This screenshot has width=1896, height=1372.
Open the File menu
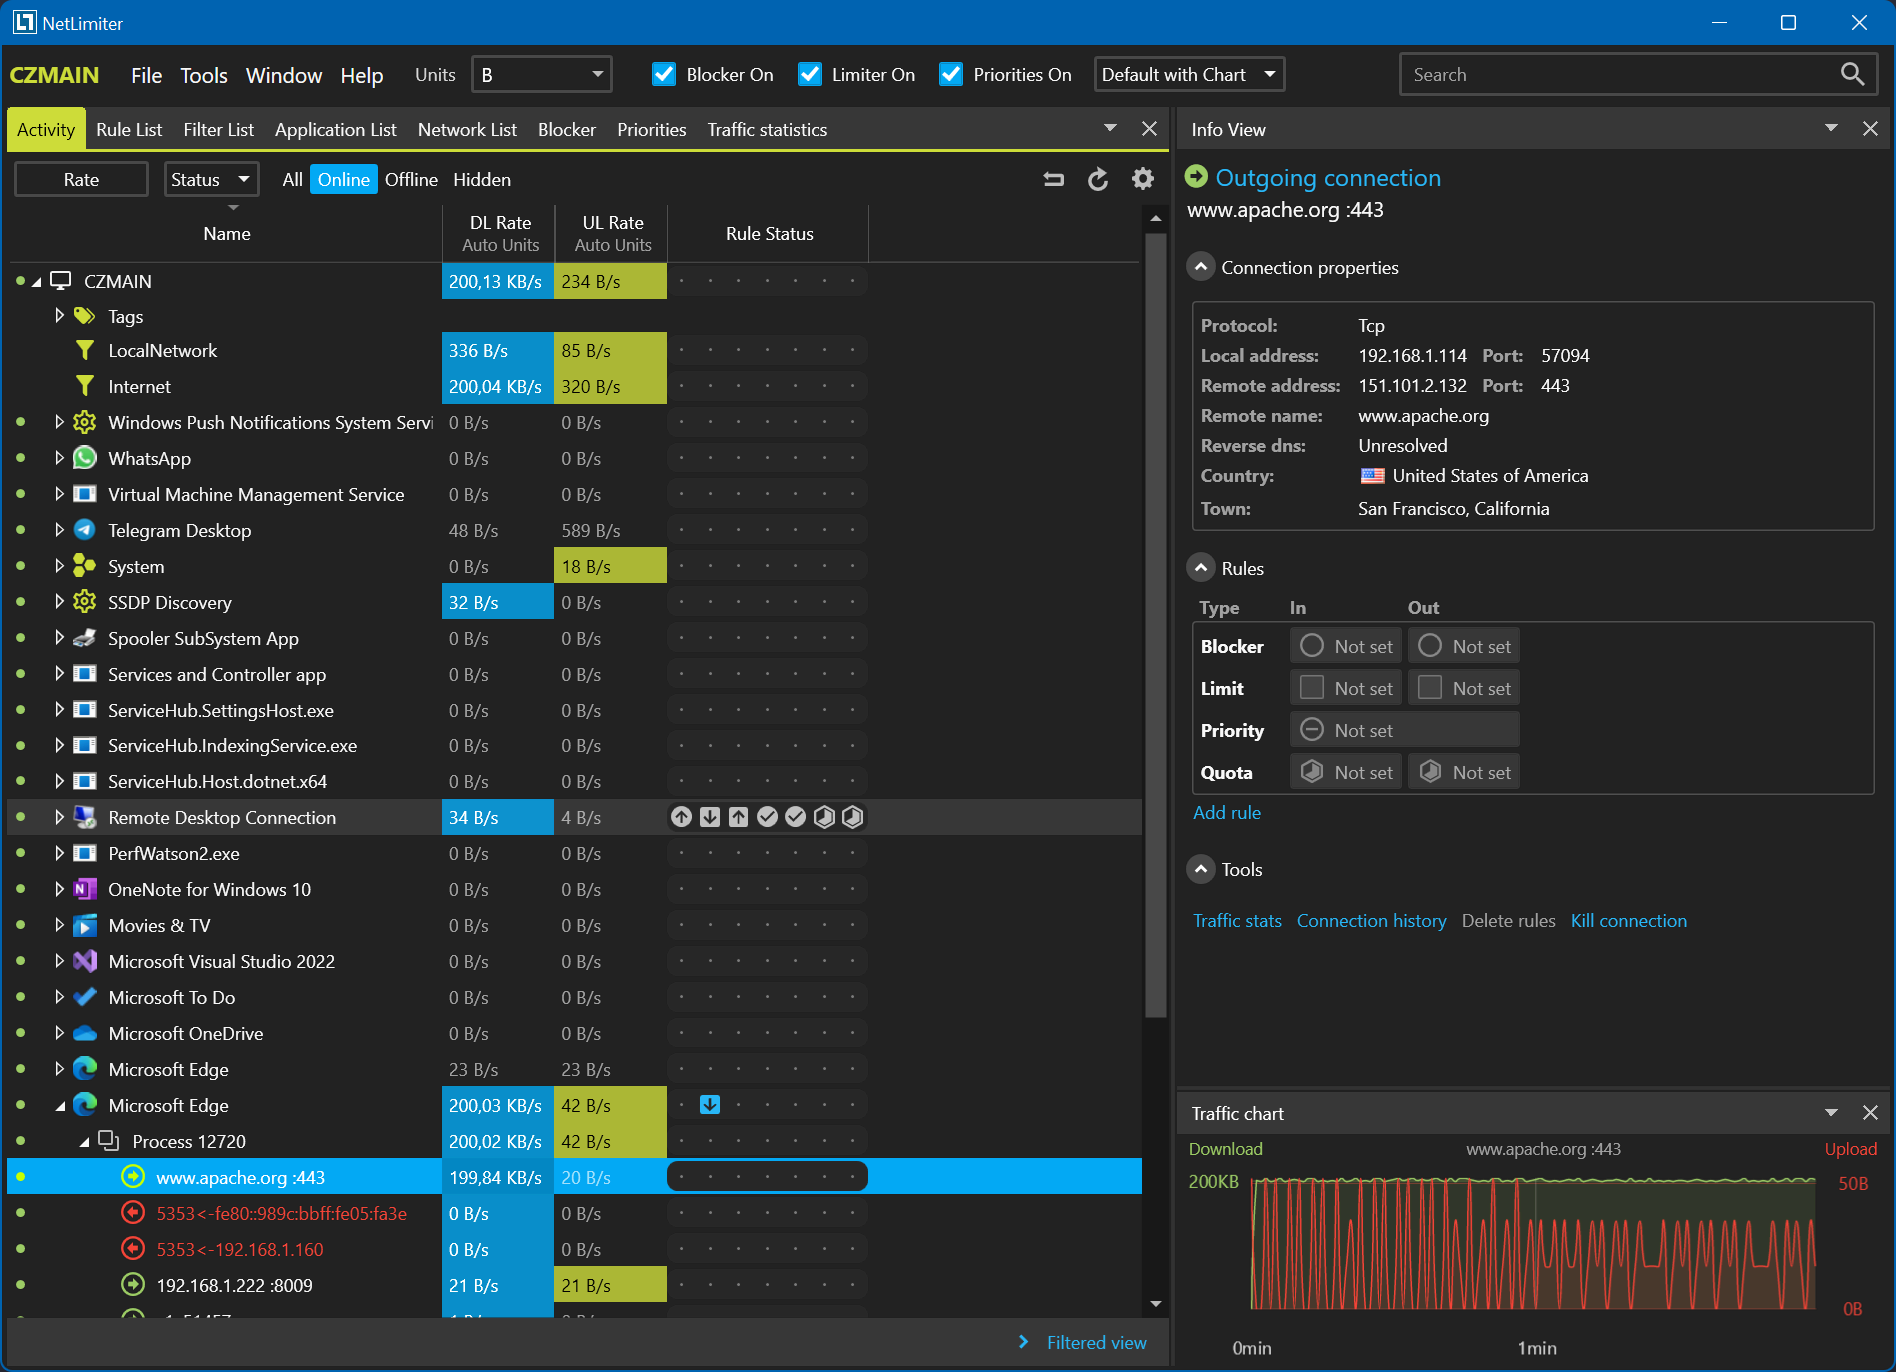pos(146,75)
